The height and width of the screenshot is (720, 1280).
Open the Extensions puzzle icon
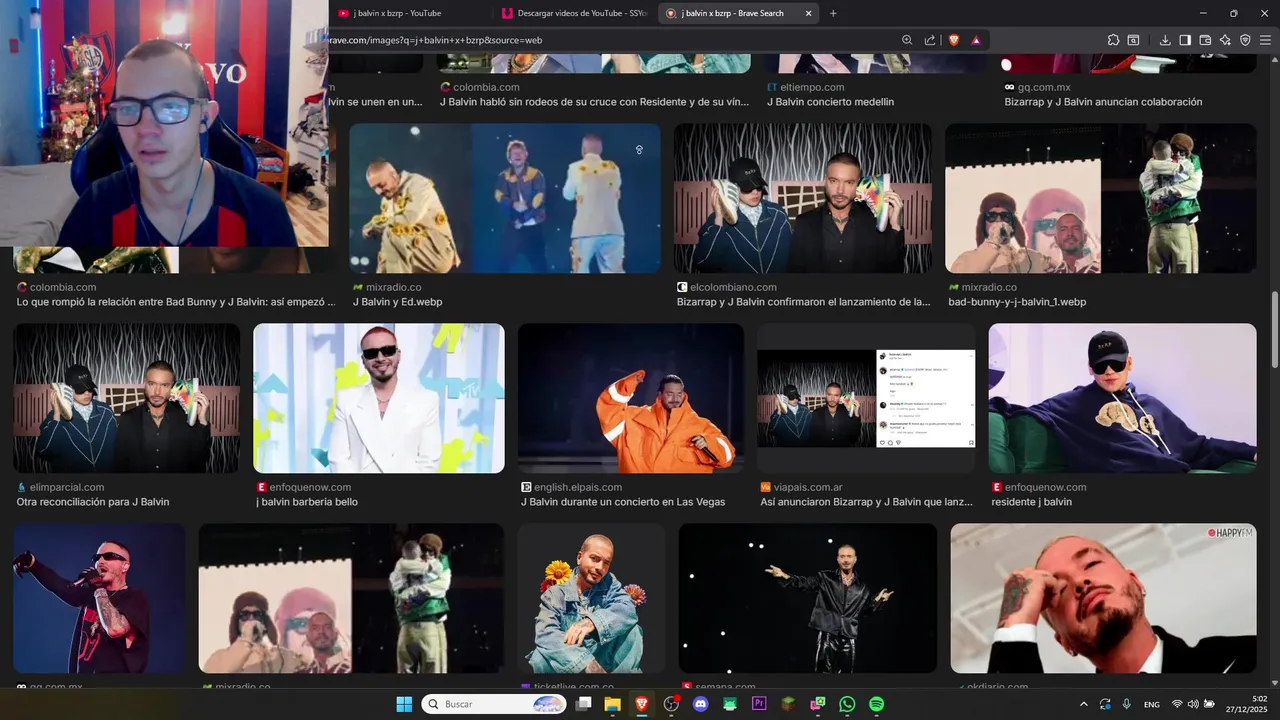(1113, 40)
